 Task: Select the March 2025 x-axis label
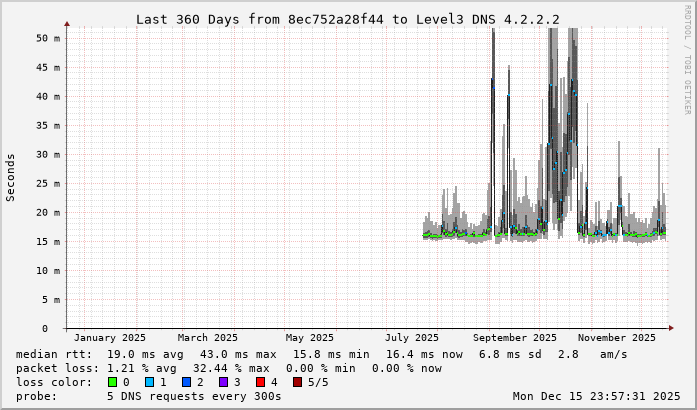point(208,338)
